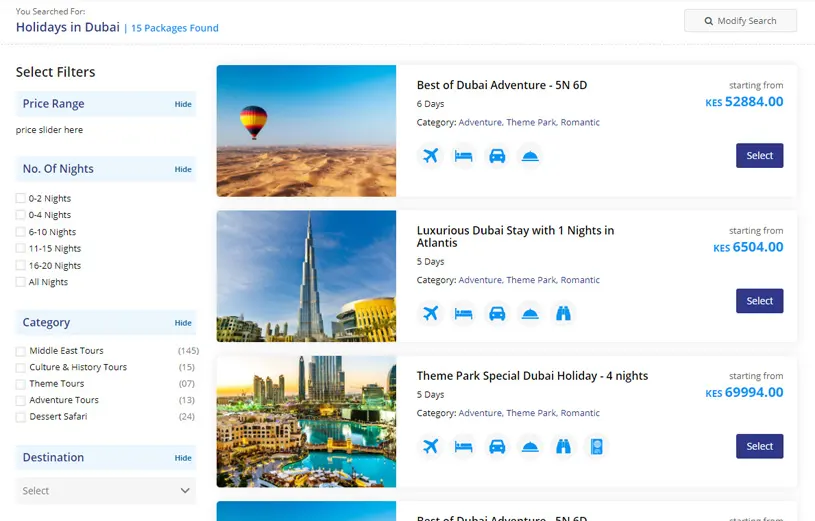This screenshot has height=521, width=815.
Task: Click Burj Khalifa package image
Action: click(306, 276)
